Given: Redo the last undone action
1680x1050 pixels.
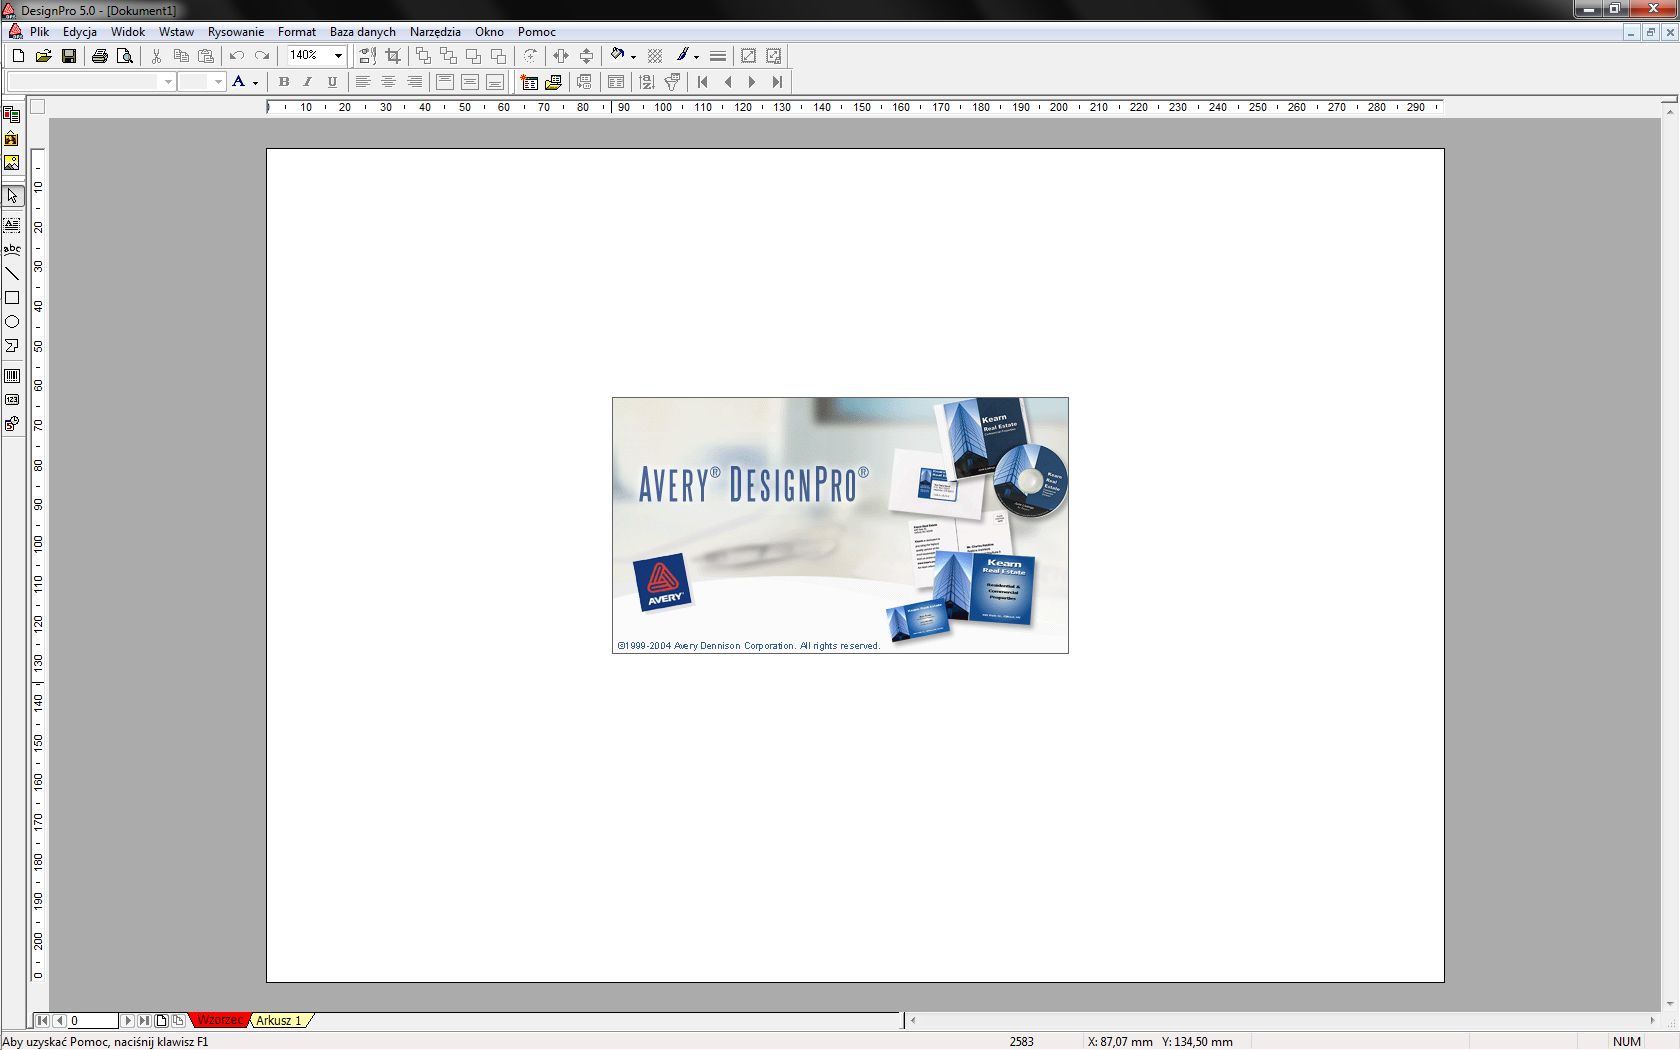Looking at the screenshot, I should pyautogui.click(x=262, y=56).
